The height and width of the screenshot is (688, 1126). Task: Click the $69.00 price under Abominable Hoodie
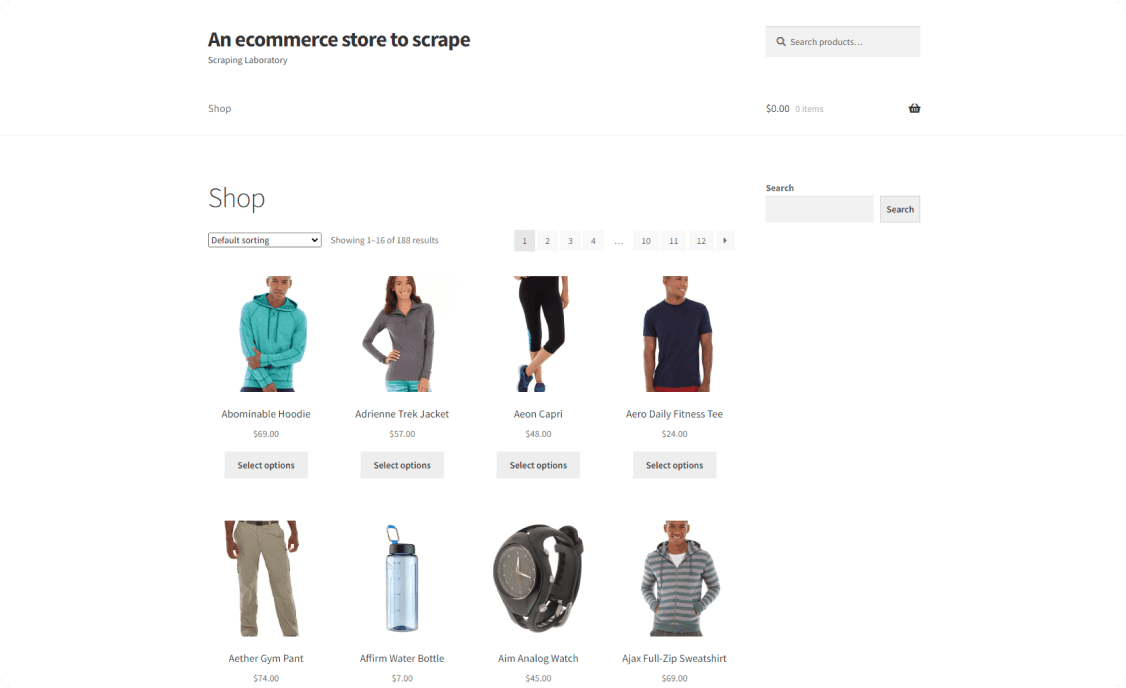[266, 434]
